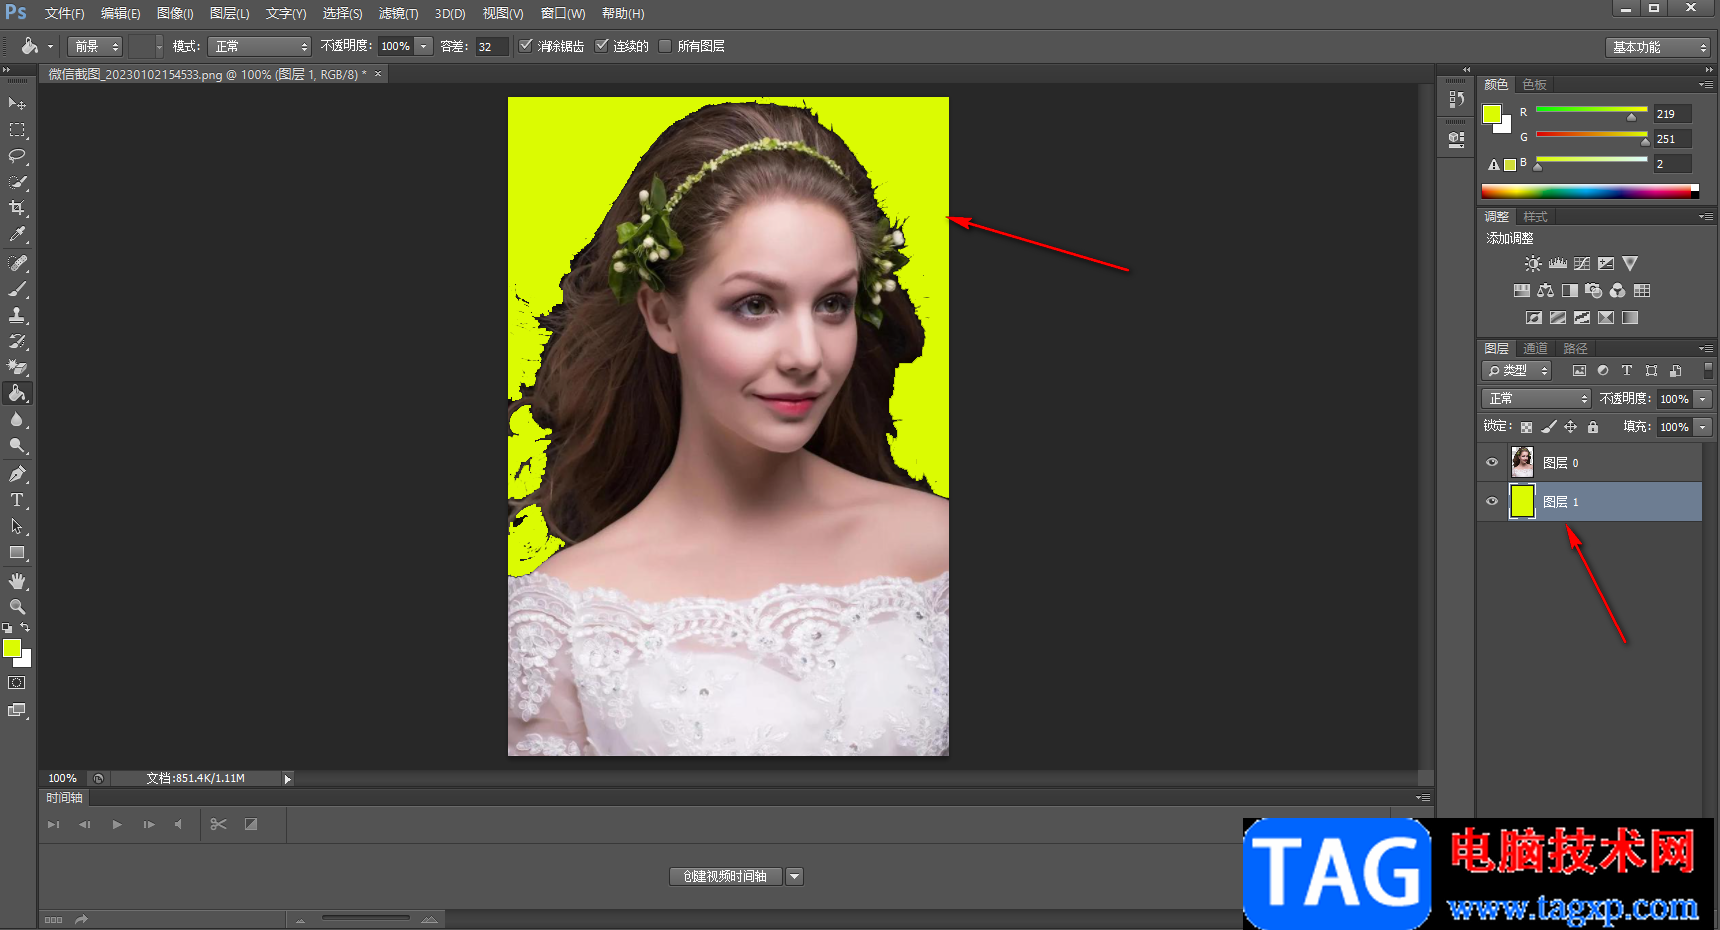Select the Clone Stamp tool
The width and height of the screenshot is (1720, 930).
coord(17,315)
